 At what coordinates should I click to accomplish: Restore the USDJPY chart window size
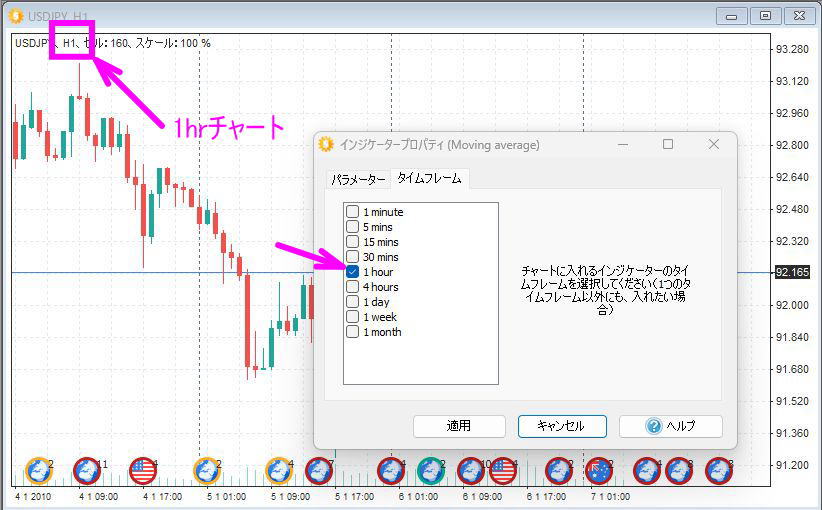coord(765,16)
